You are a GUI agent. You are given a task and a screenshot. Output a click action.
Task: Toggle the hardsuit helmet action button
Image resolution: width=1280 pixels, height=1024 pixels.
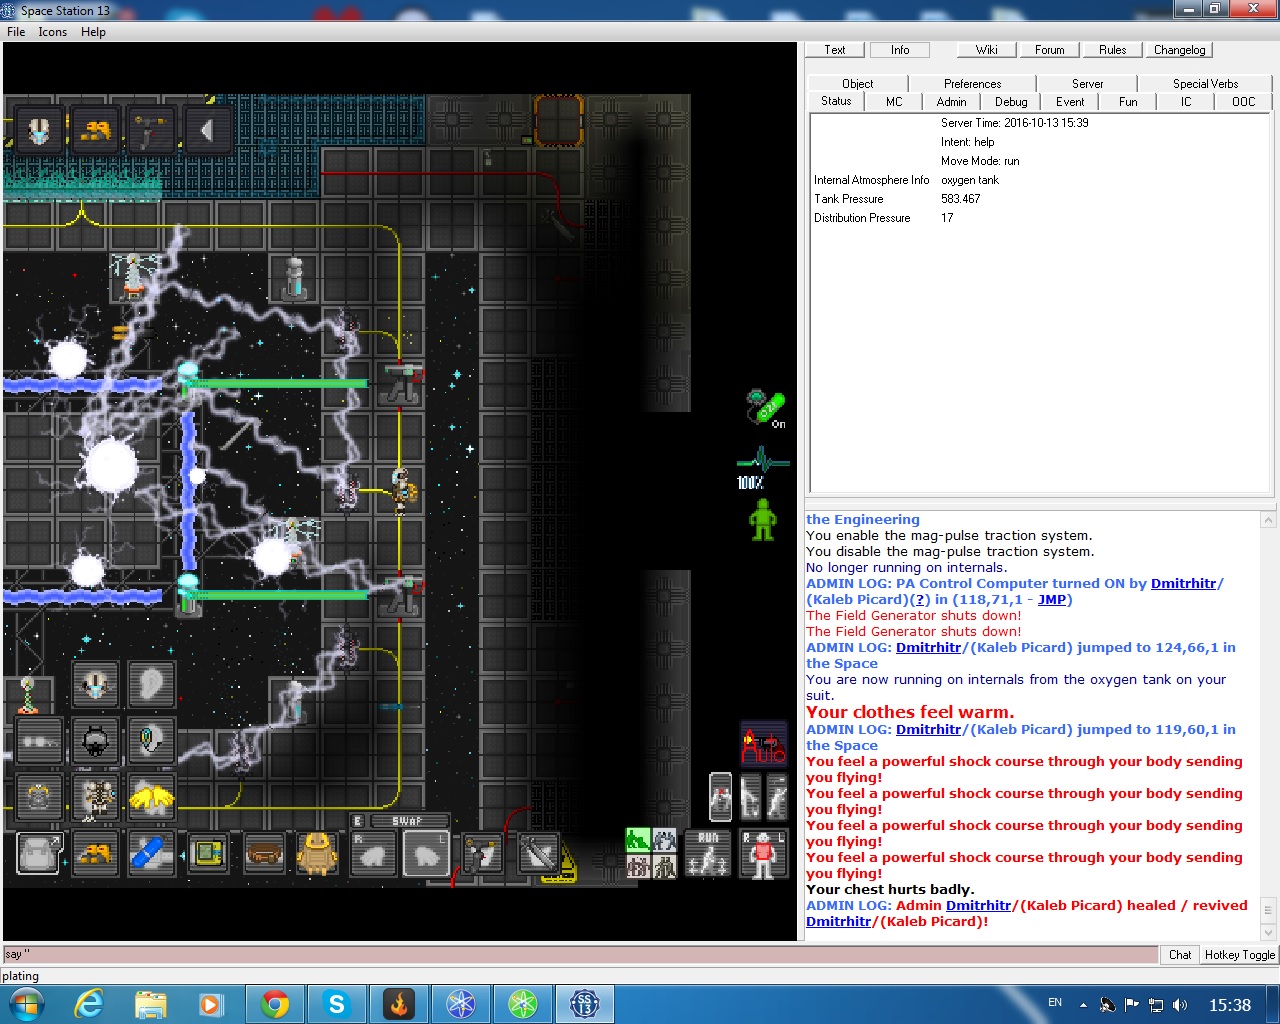(x=39, y=130)
